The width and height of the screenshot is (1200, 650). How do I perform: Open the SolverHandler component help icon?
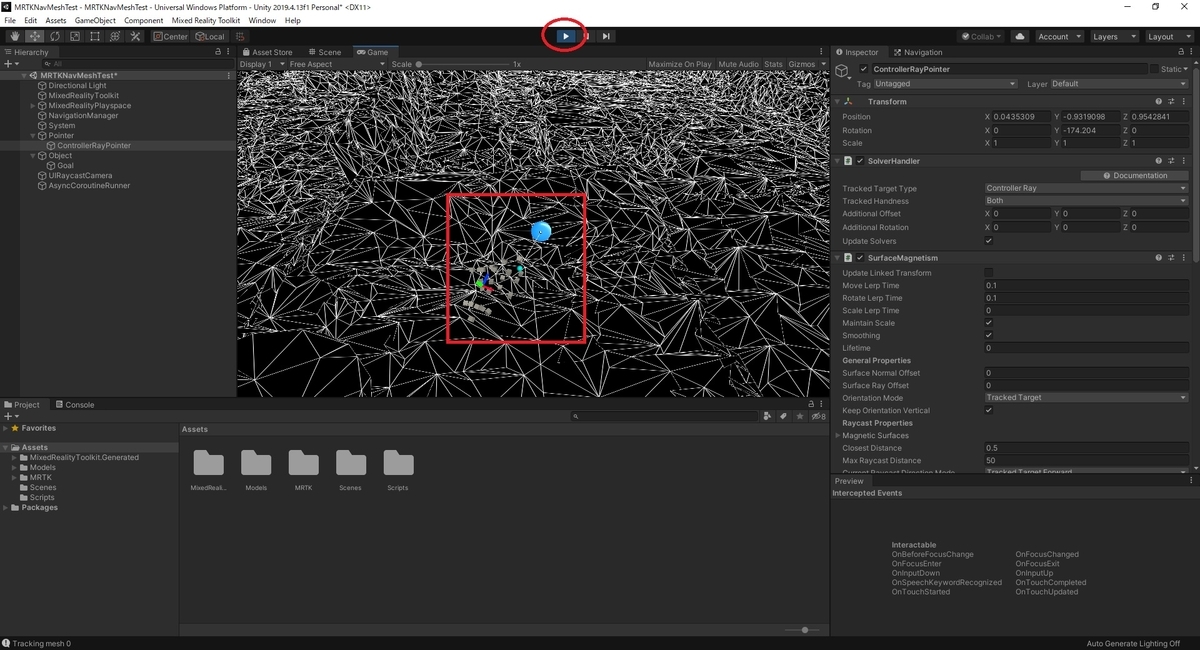tap(1159, 160)
